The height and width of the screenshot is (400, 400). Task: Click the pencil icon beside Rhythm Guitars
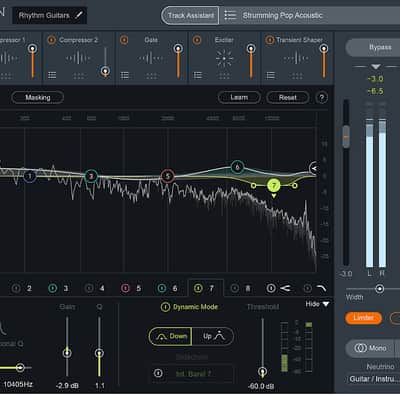79,15
